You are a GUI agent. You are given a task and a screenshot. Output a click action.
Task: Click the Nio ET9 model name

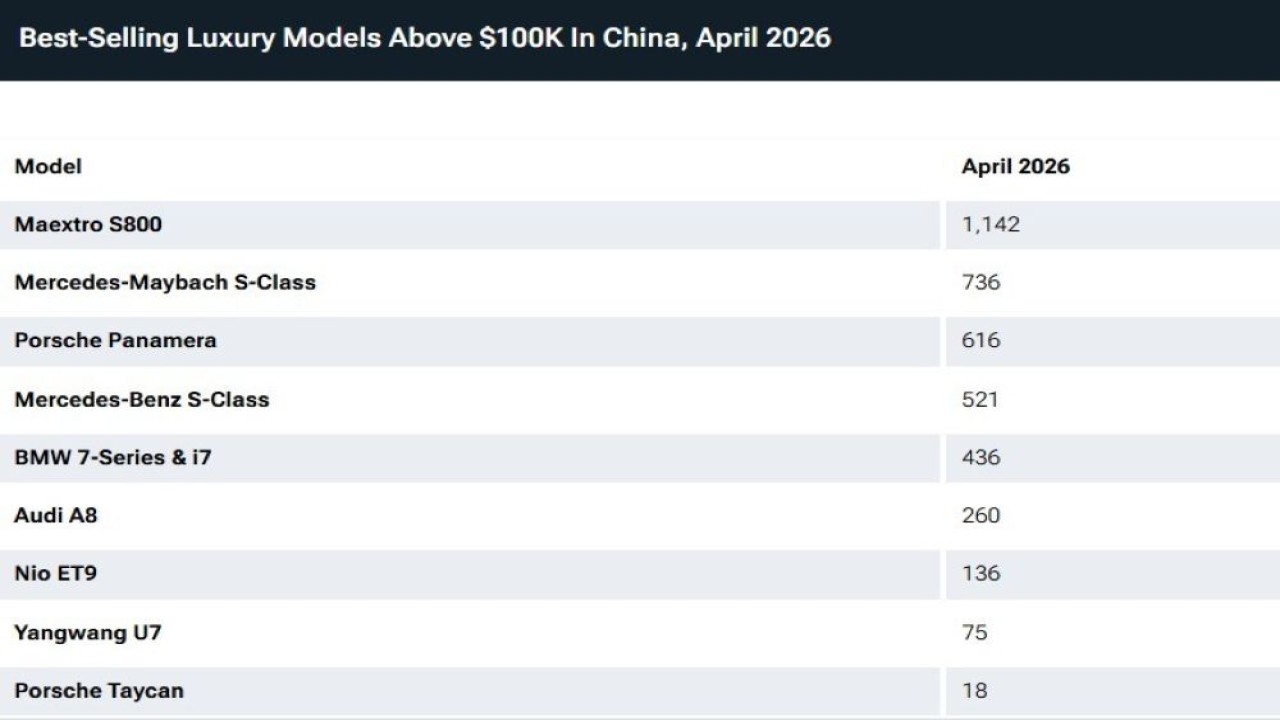(x=55, y=574)
